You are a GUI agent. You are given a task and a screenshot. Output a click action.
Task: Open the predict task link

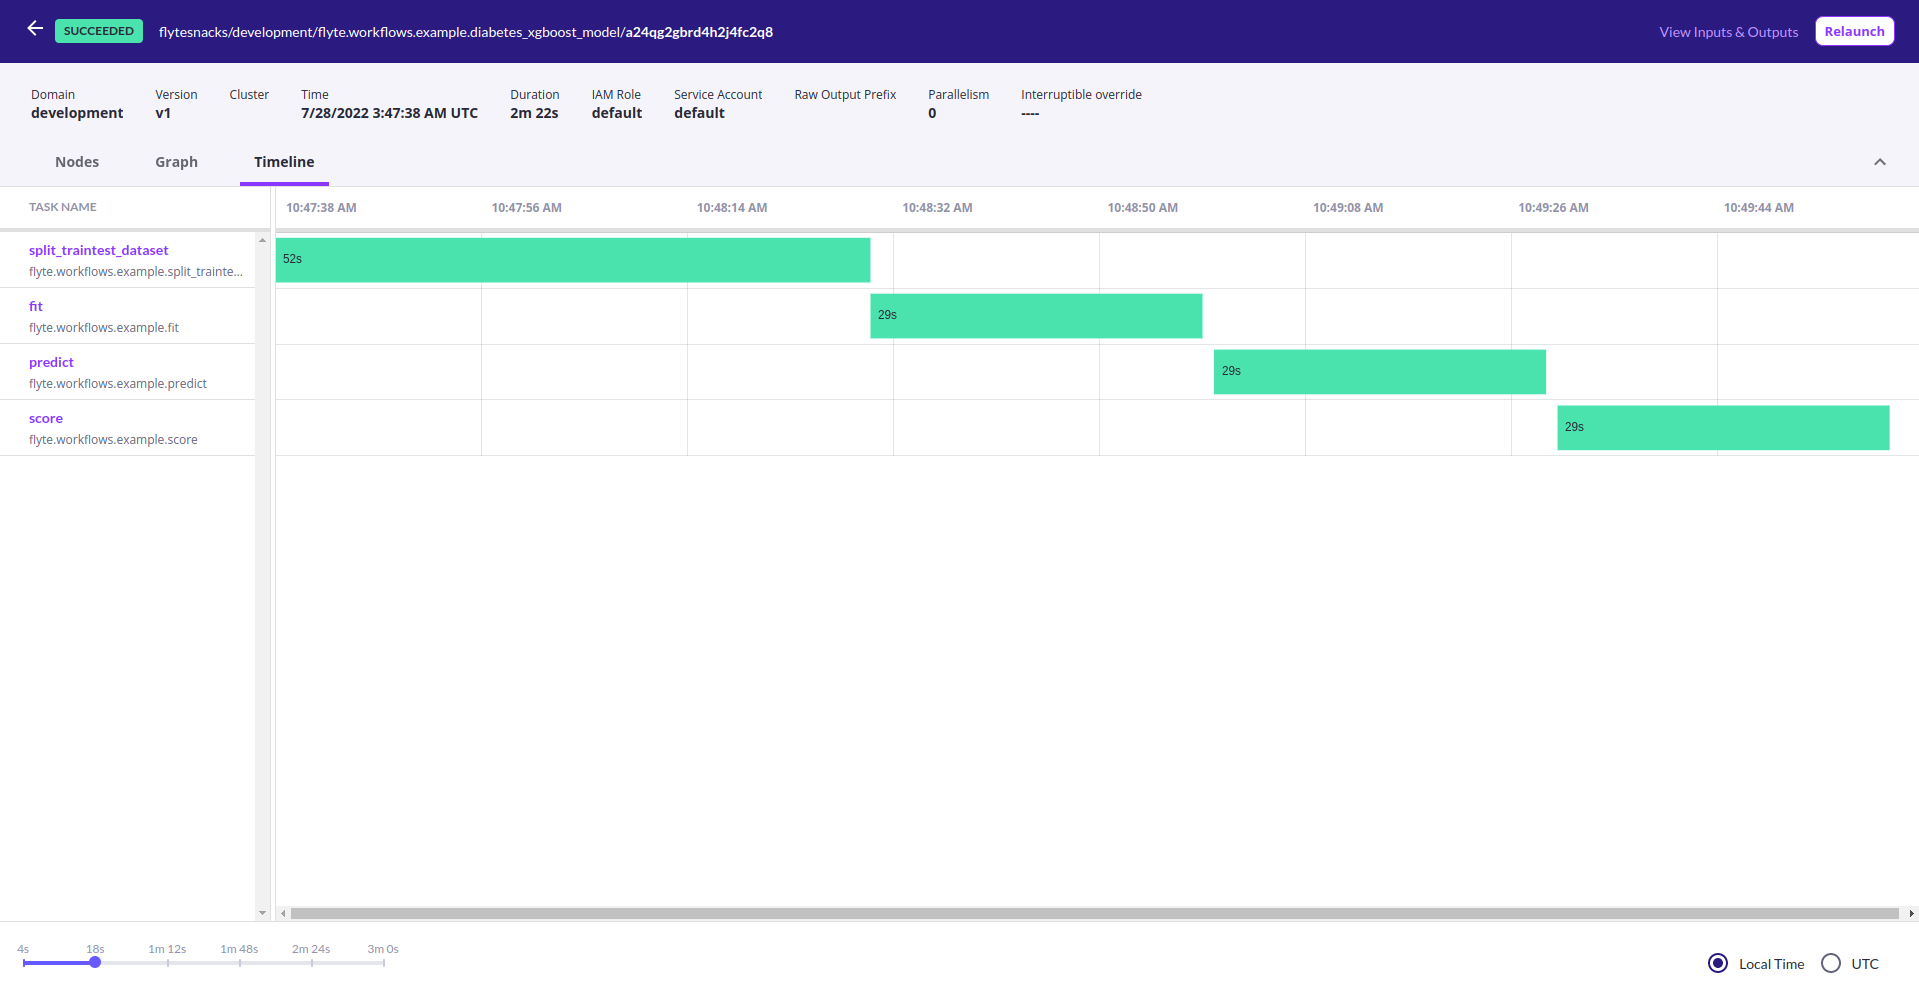[51, 362]
